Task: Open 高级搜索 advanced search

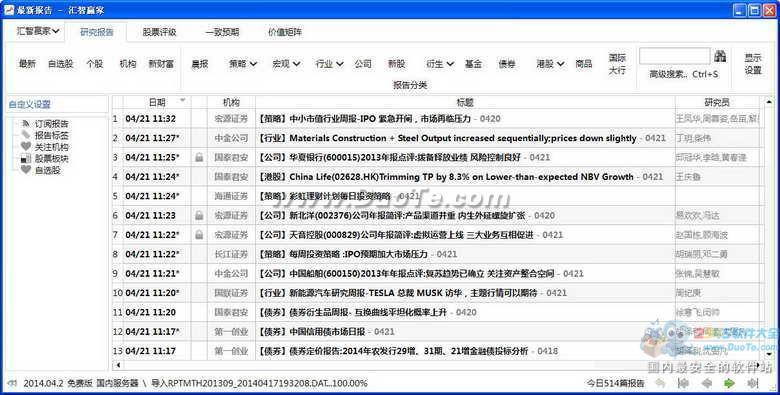Action: pos(683,75)
